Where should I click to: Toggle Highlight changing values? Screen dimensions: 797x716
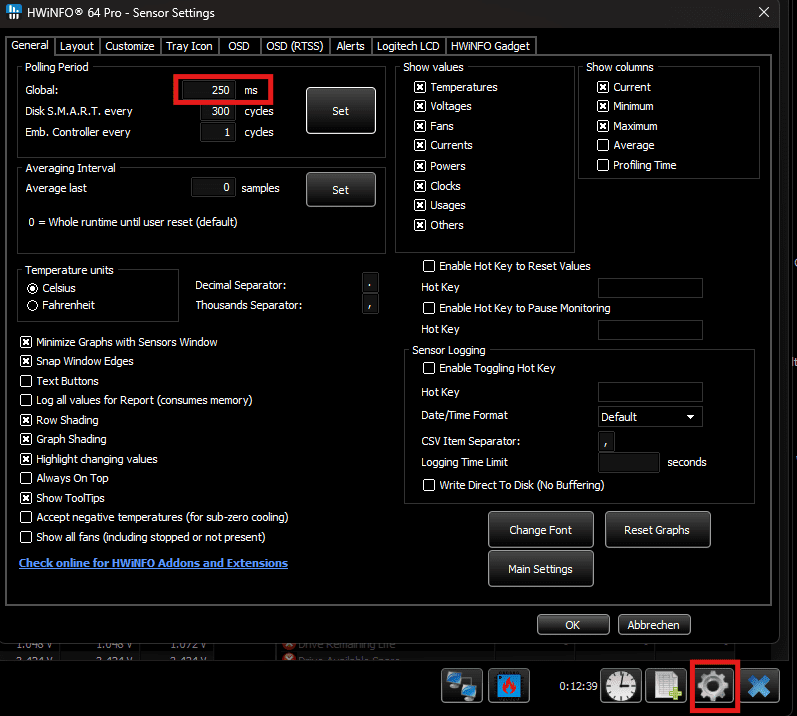coord(26,459)
